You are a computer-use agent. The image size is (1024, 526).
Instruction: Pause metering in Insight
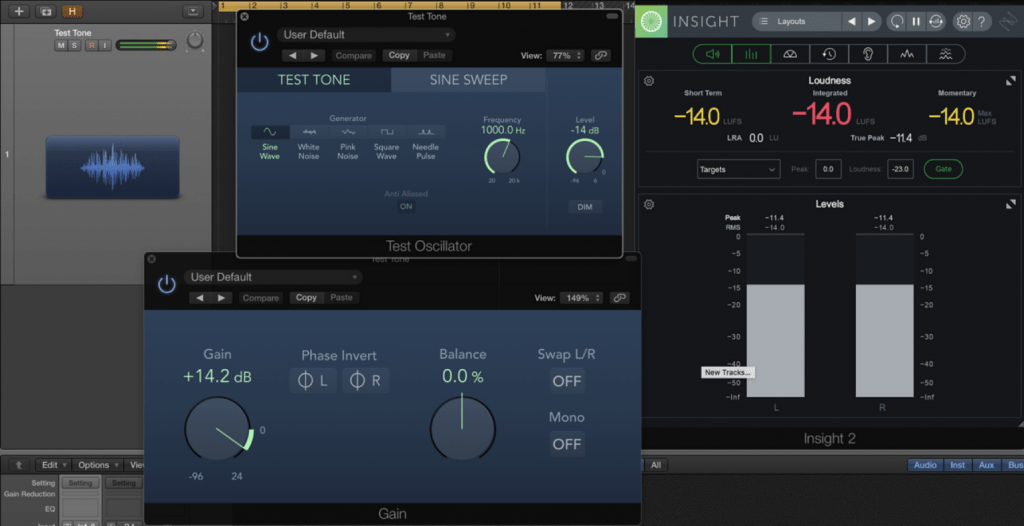tap(916, 21)
